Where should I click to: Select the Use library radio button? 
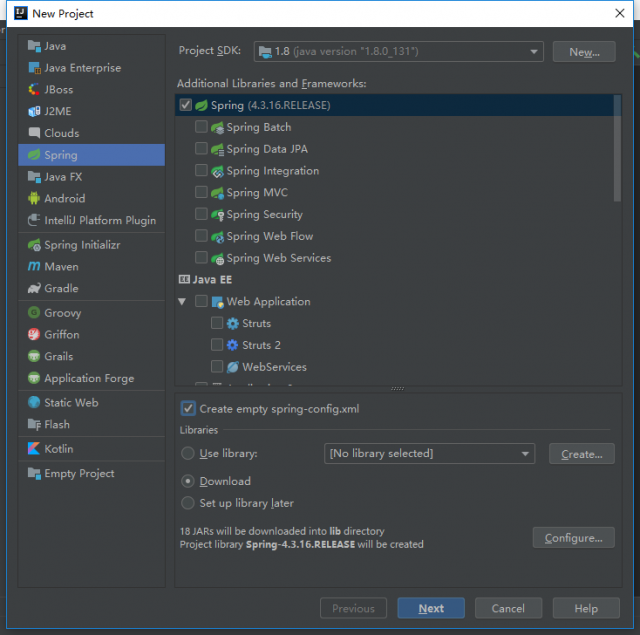coord(188,454)
